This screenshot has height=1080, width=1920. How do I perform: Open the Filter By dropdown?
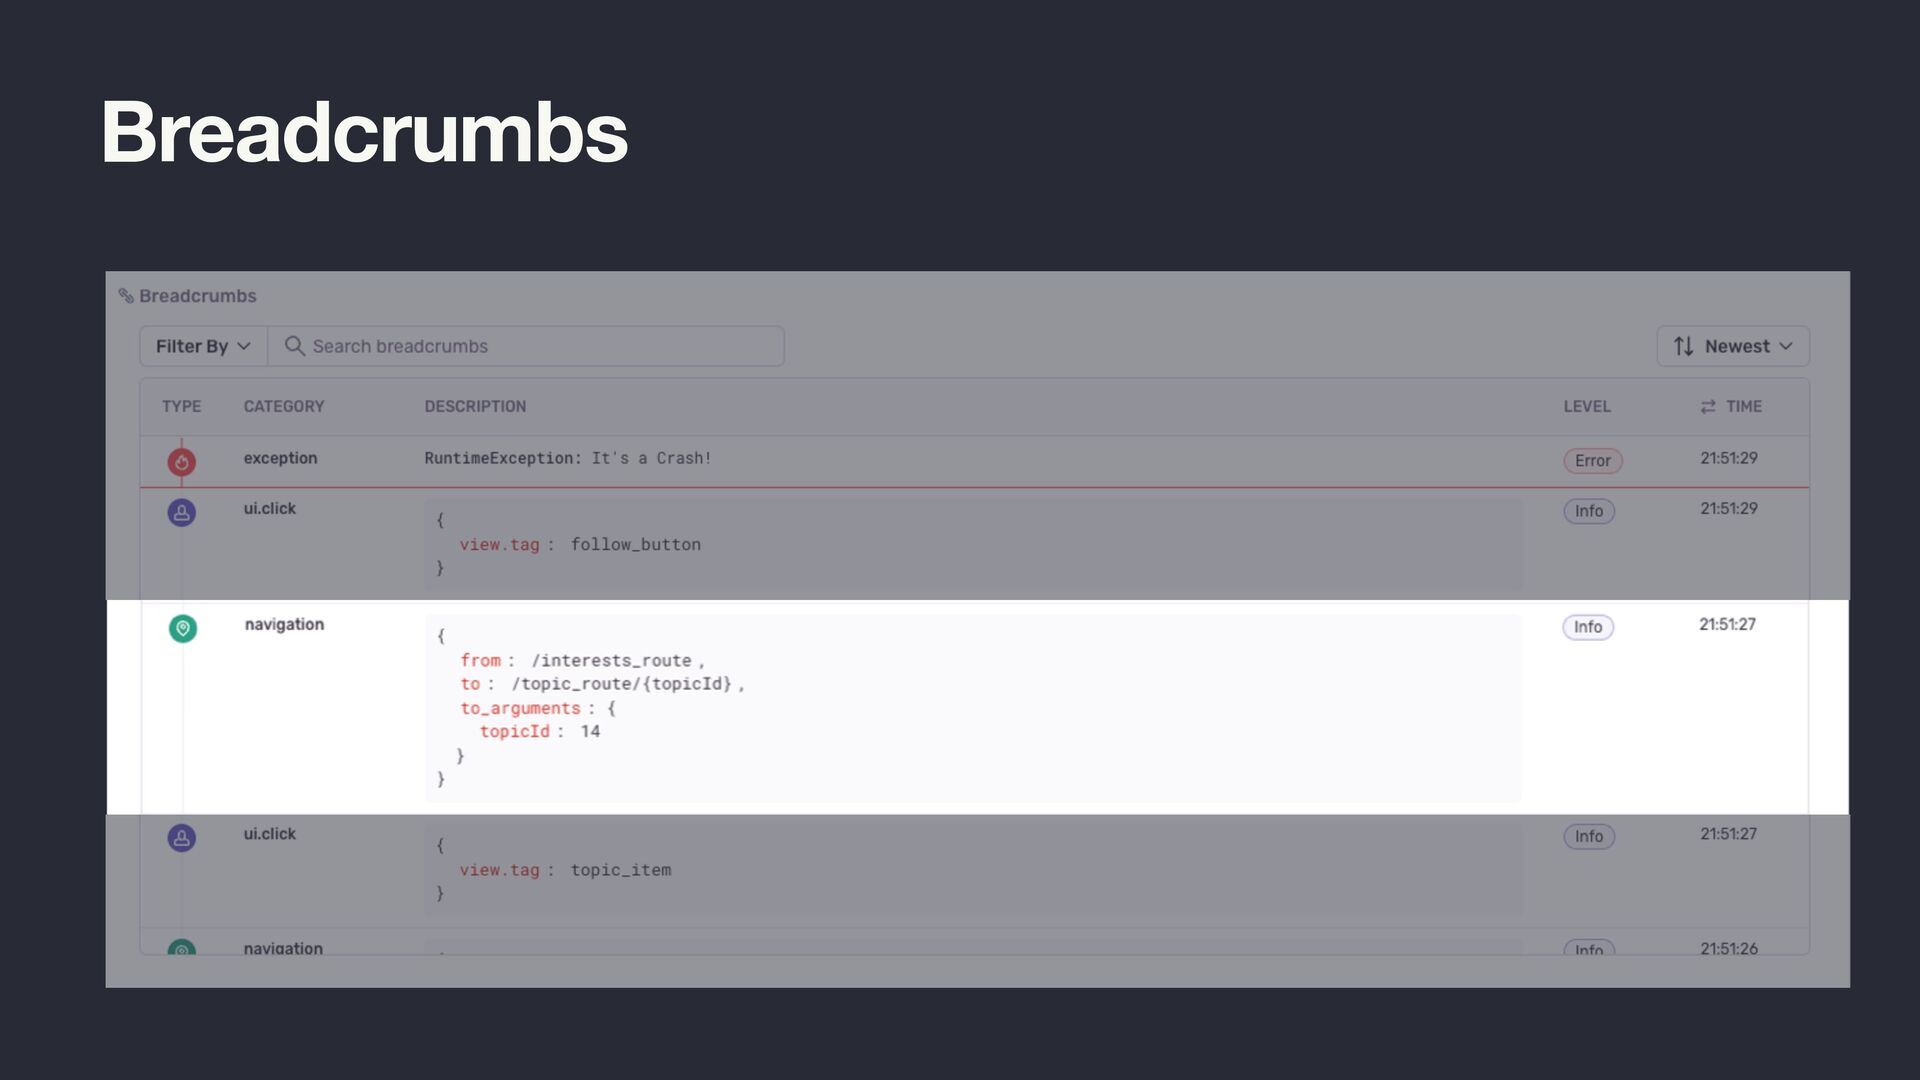tap(203, 346)
